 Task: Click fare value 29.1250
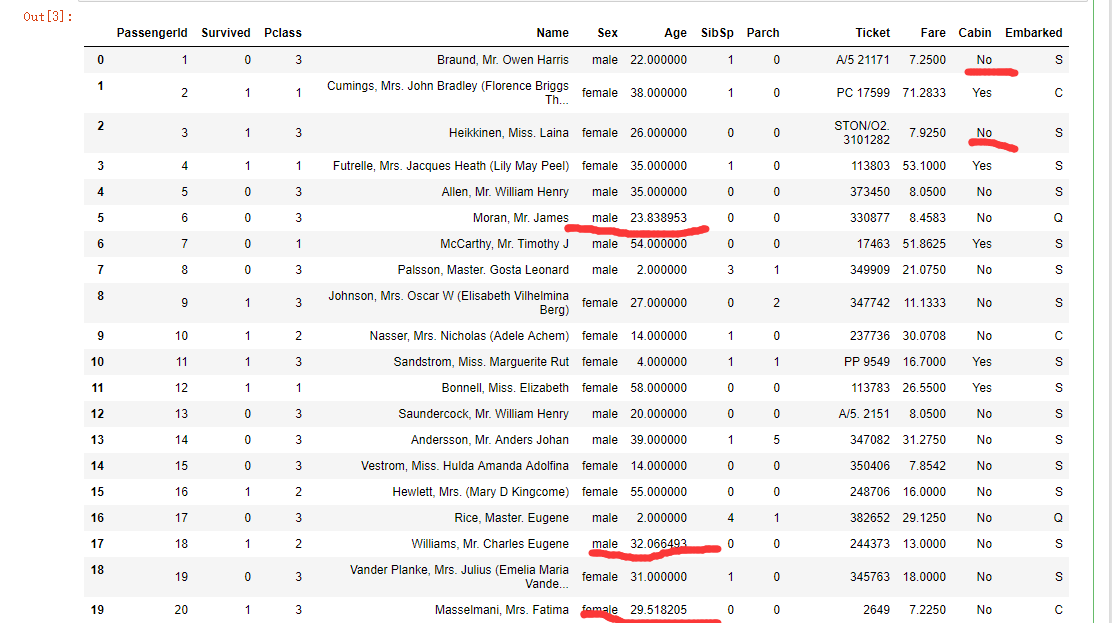pyautogui.click(x=924, y=518)
